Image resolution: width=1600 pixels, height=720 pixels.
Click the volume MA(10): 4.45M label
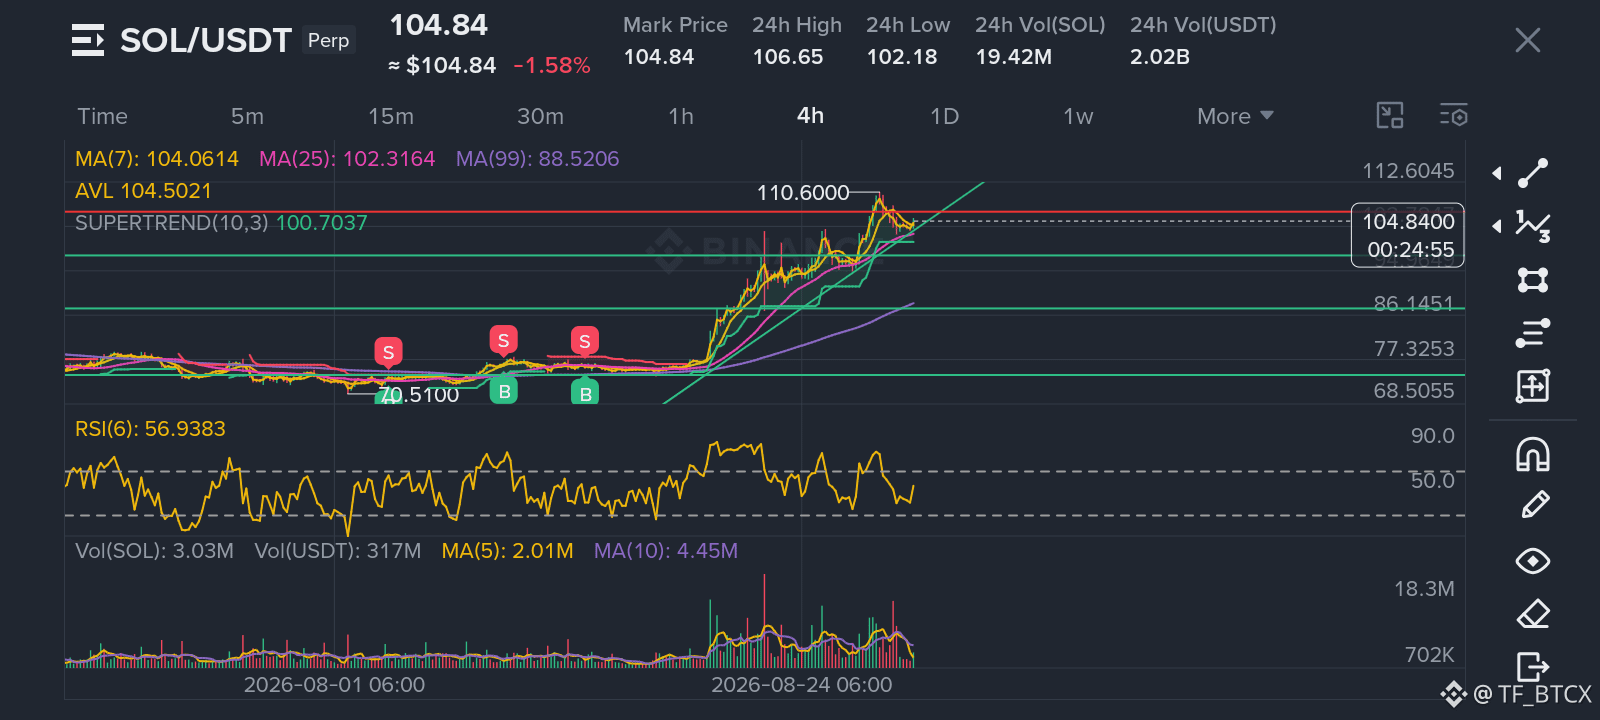[x=665, y=551]
